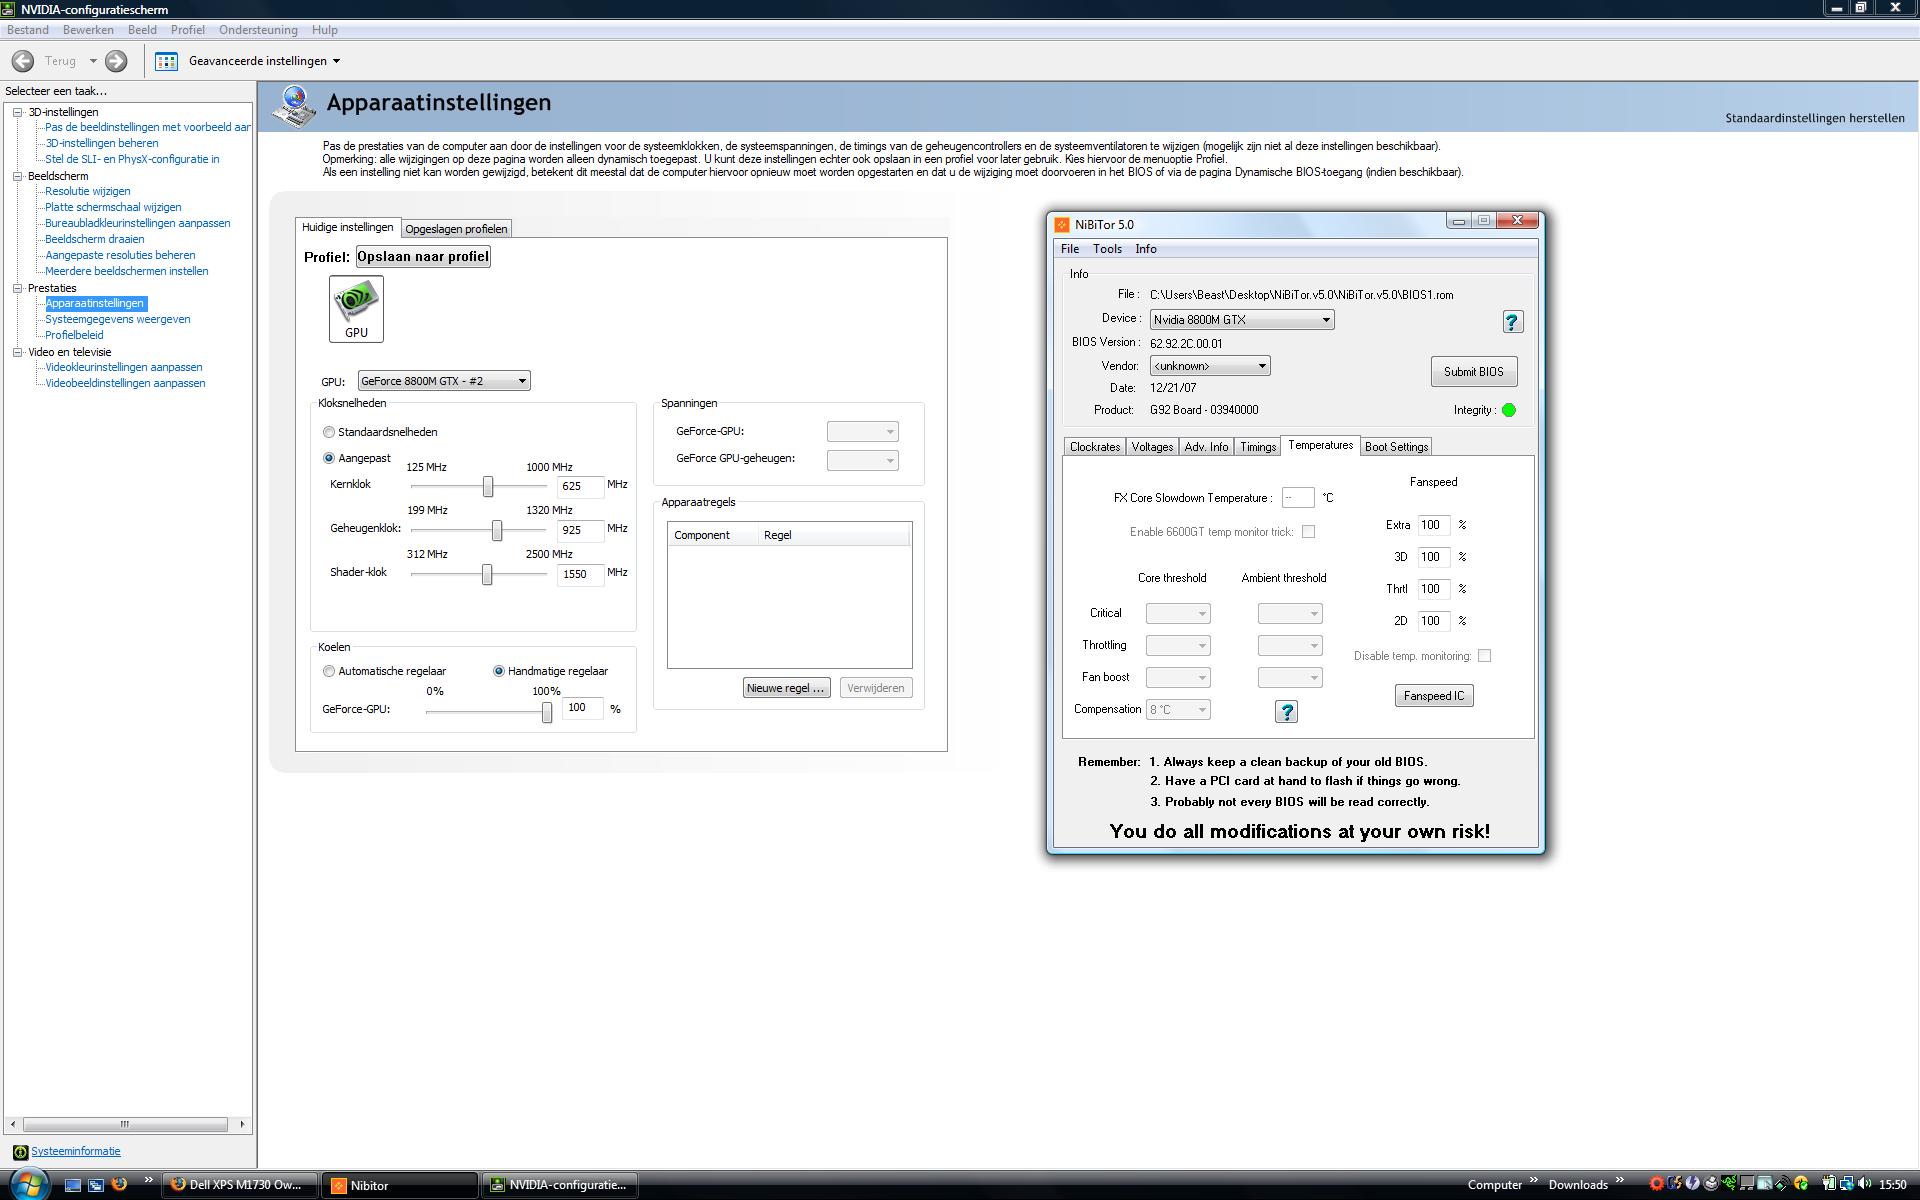The height and width of the screenshot is (1200, 1920).
Task: Select Handmatige regelaar cooling option
Action: coord(498,671)
